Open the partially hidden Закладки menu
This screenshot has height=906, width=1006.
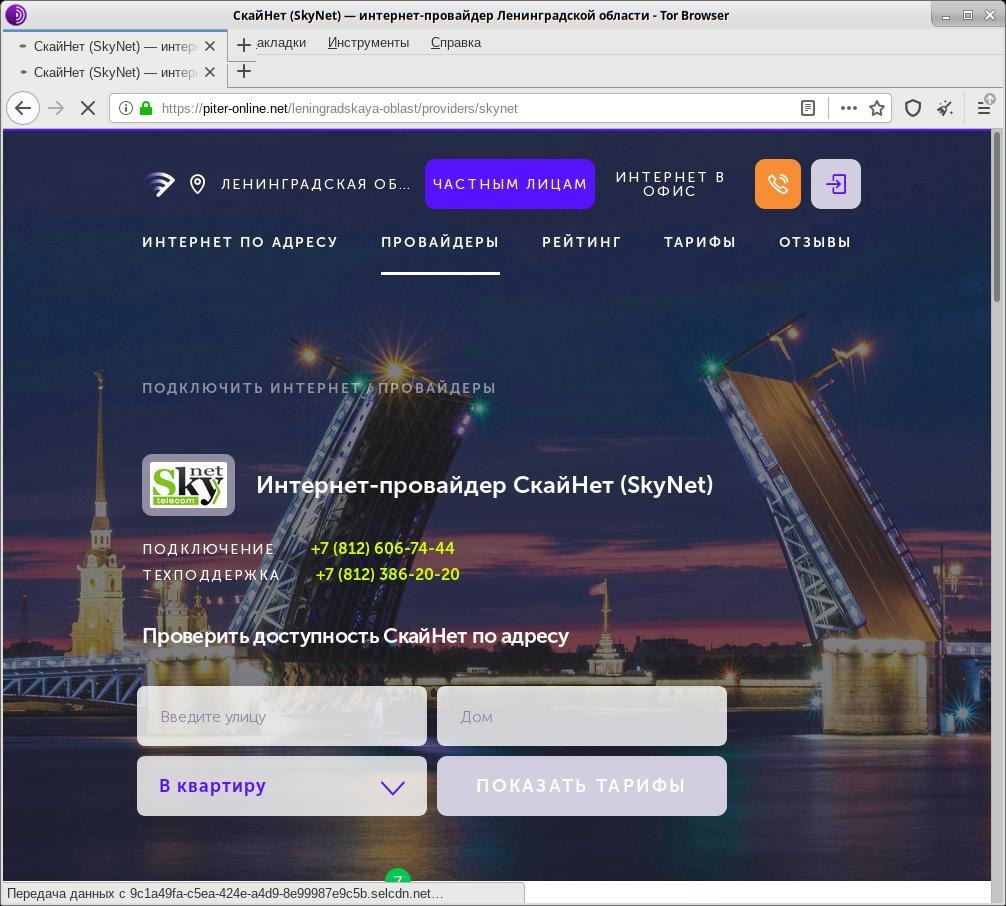[x=281, y=42]
